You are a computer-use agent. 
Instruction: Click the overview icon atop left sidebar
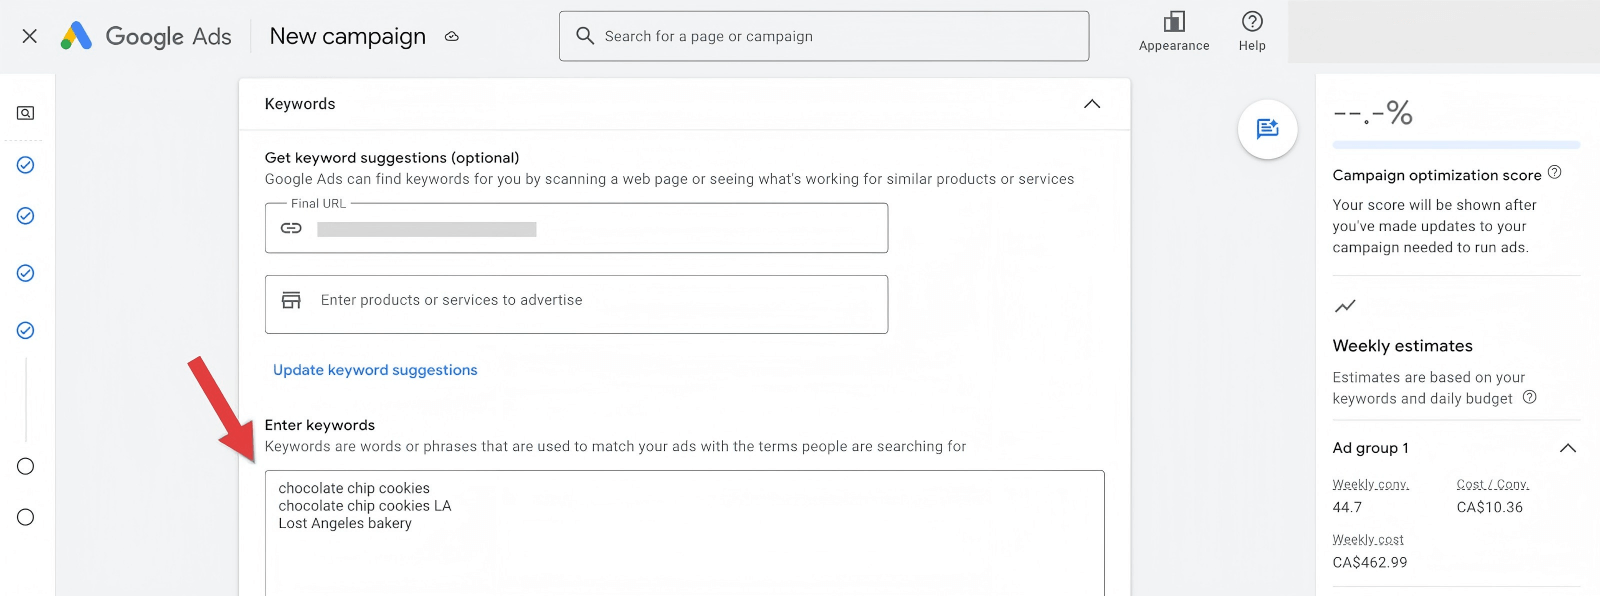26,113
